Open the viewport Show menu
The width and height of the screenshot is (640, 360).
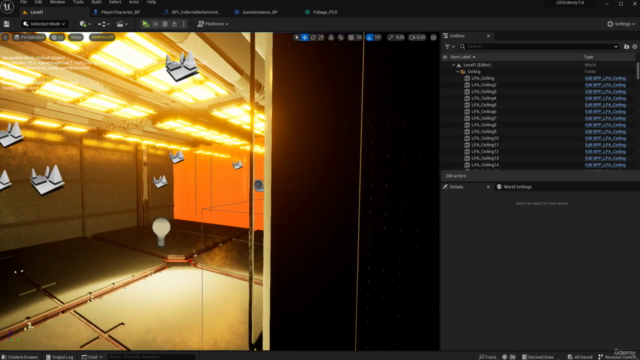[76, 37]
